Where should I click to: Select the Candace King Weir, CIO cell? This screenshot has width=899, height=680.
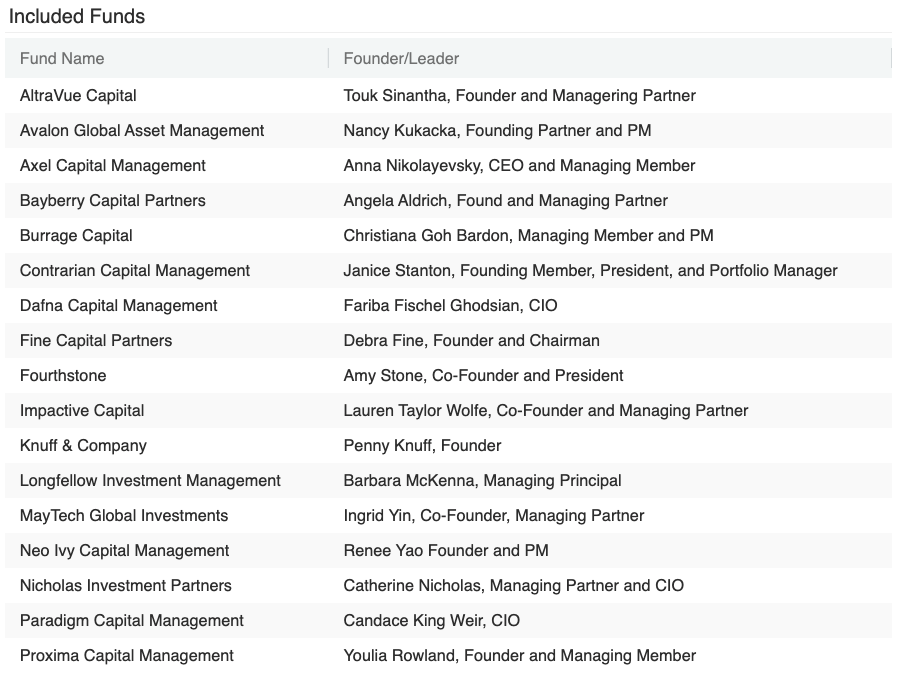[431, 621]
